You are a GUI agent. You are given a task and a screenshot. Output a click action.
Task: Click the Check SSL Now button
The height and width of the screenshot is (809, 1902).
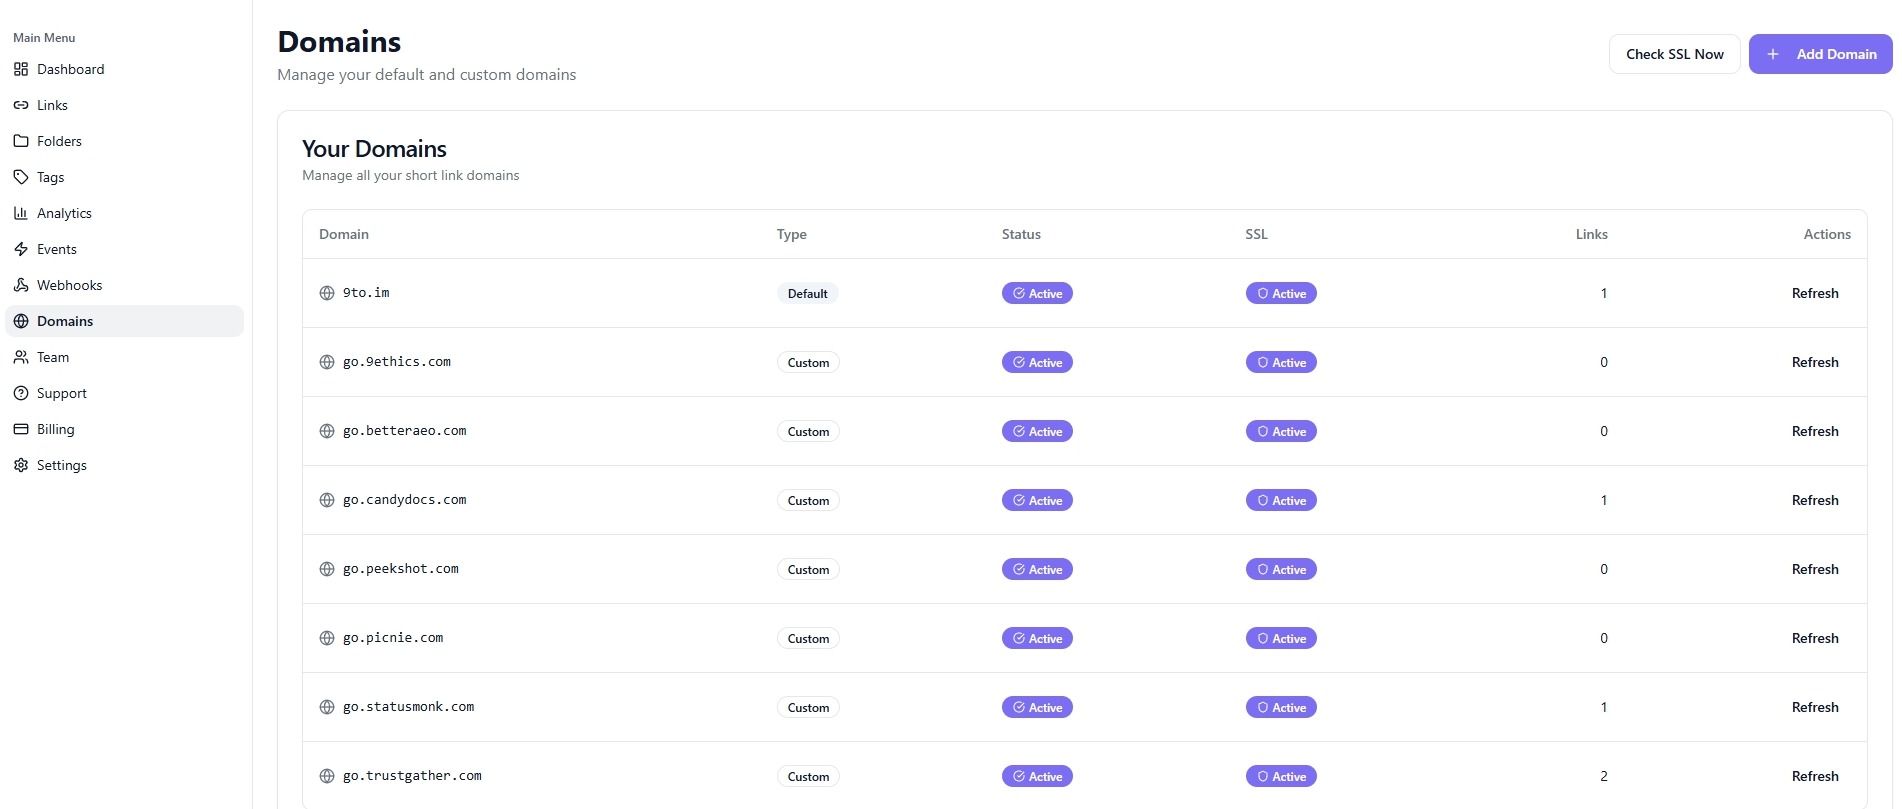tap(1675, 54)
